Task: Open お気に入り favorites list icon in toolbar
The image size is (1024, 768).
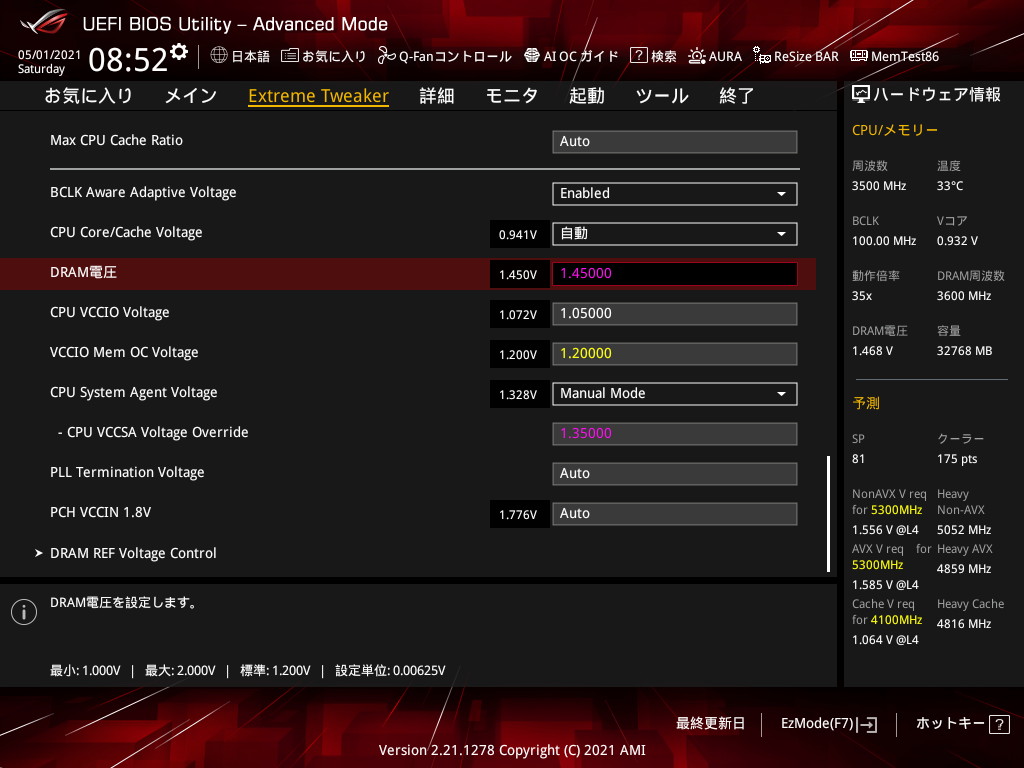Action: [290, 56]
